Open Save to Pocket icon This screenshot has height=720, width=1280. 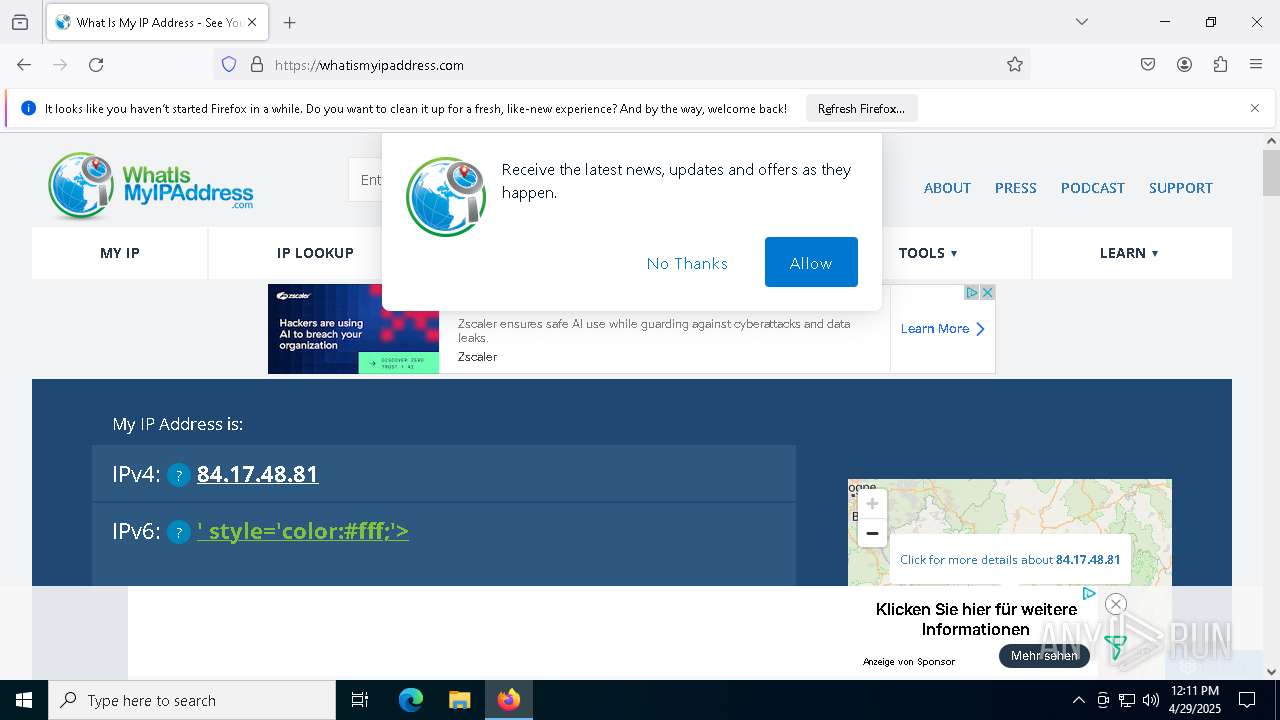[x=1148, y=65]
